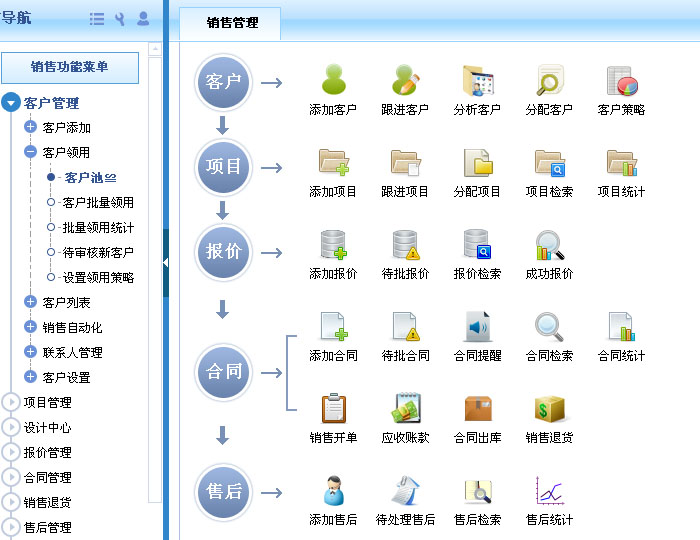Expand the 客户添加 tree node

pos(30,128)
